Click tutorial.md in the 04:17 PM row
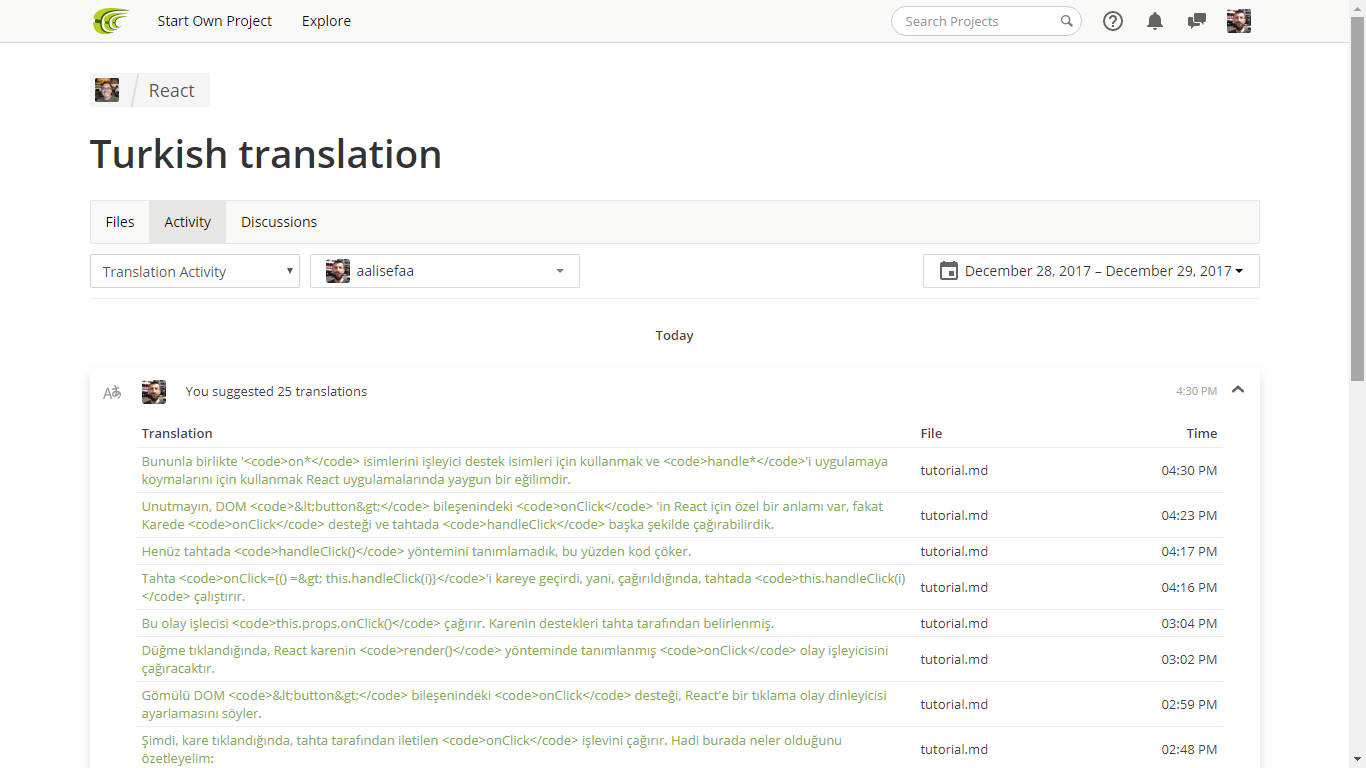The width and height of the screenshot is (1366, 768). tap(954, 551)
